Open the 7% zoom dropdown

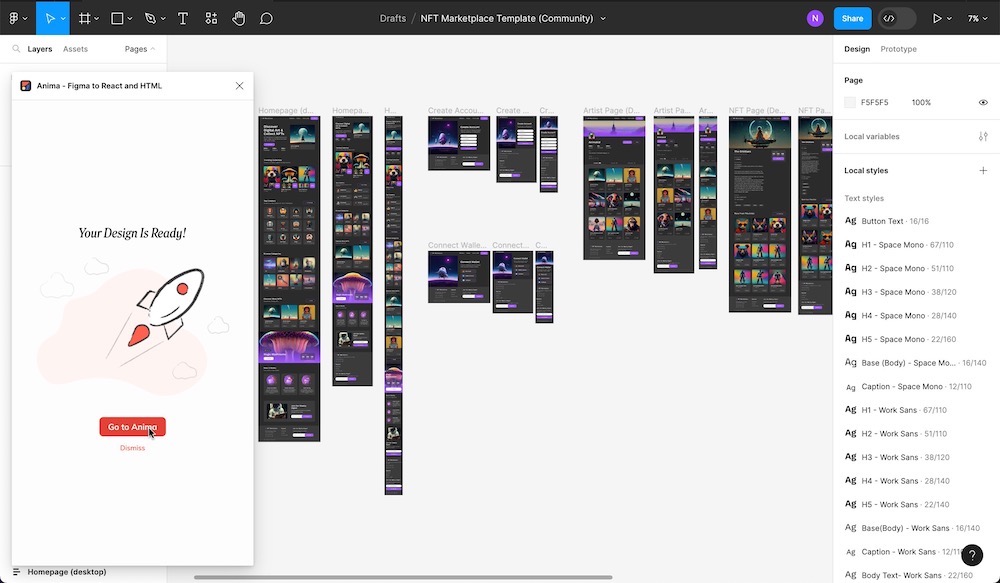[977, 18]
